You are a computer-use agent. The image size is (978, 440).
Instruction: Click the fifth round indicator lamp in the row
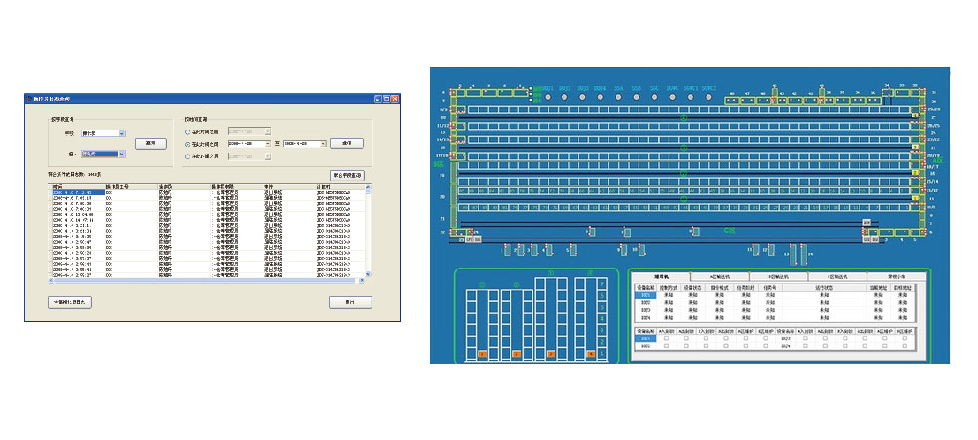(x=618, y=97)
